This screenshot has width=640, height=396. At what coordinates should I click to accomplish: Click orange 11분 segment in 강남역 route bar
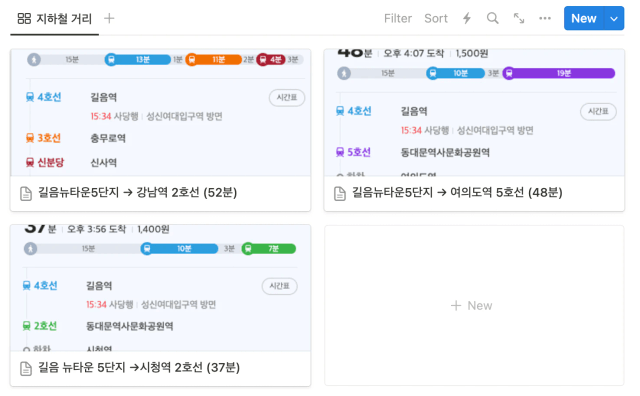[x=213, y=60]
